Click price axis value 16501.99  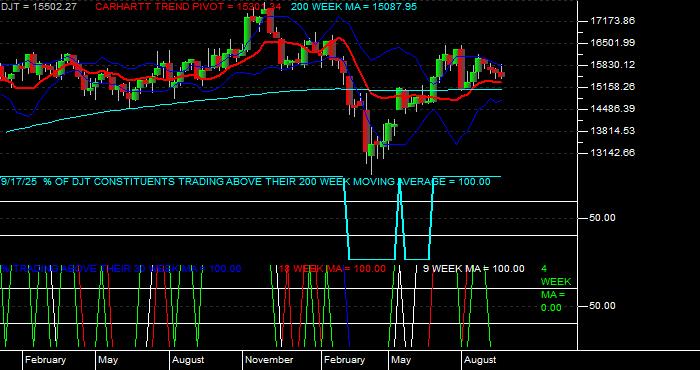(x=612, y=43)
